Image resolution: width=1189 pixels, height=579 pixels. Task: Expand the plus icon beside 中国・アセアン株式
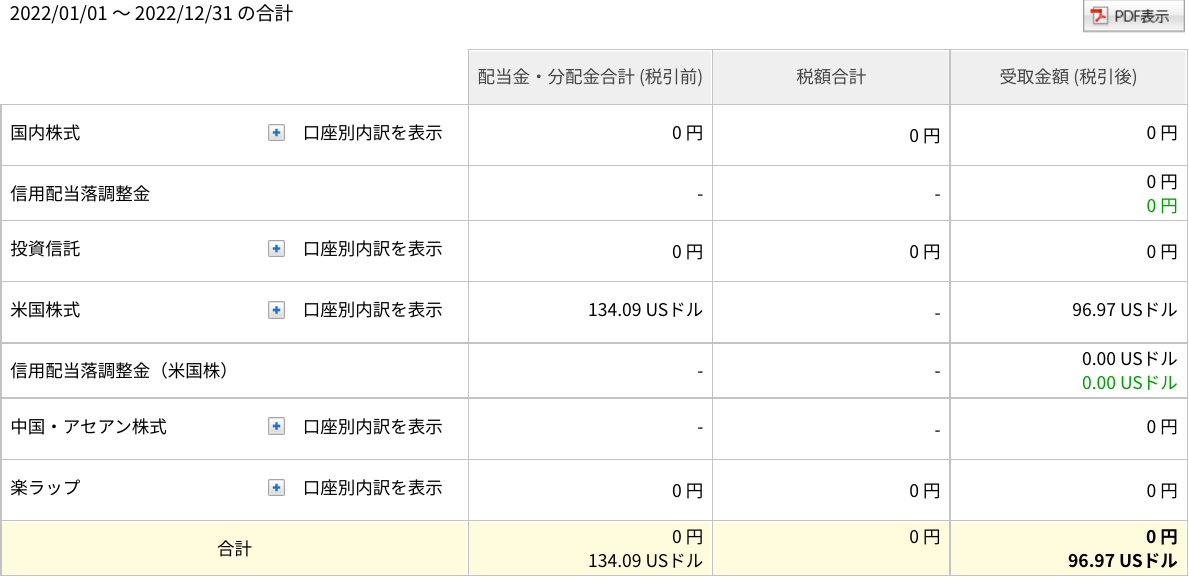point(277,427)
